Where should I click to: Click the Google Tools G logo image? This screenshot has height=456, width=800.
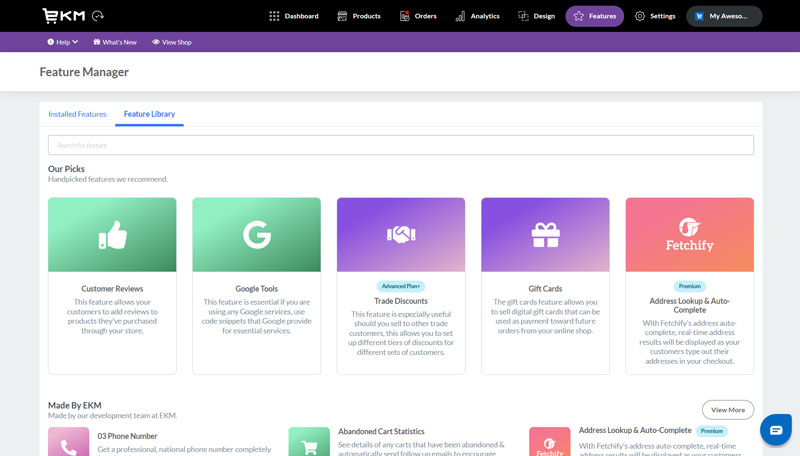click(x=257, y=235)
